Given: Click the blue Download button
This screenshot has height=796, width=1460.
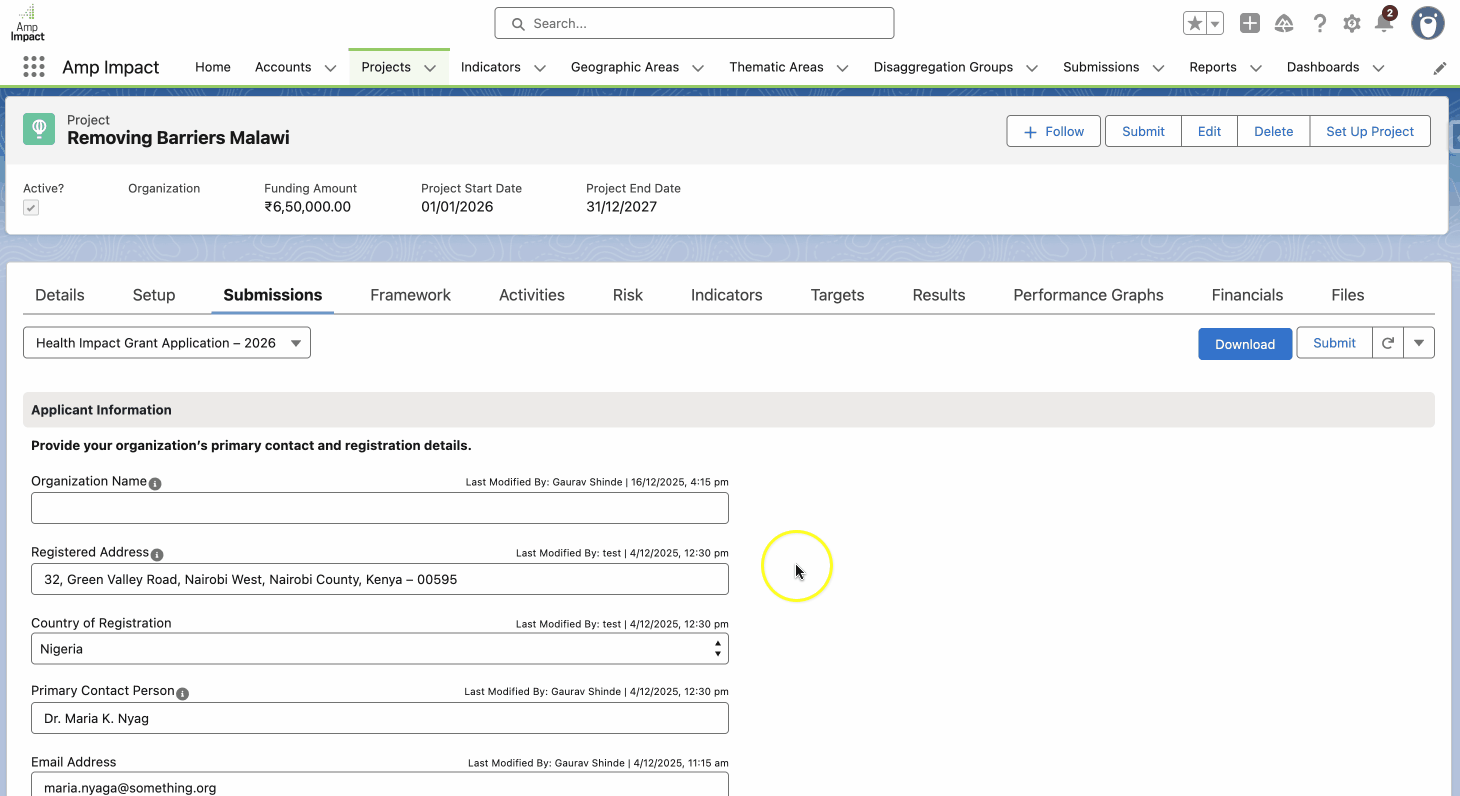Looking at the screenshot, I should pyautogui.click(x=1244, y=344).
